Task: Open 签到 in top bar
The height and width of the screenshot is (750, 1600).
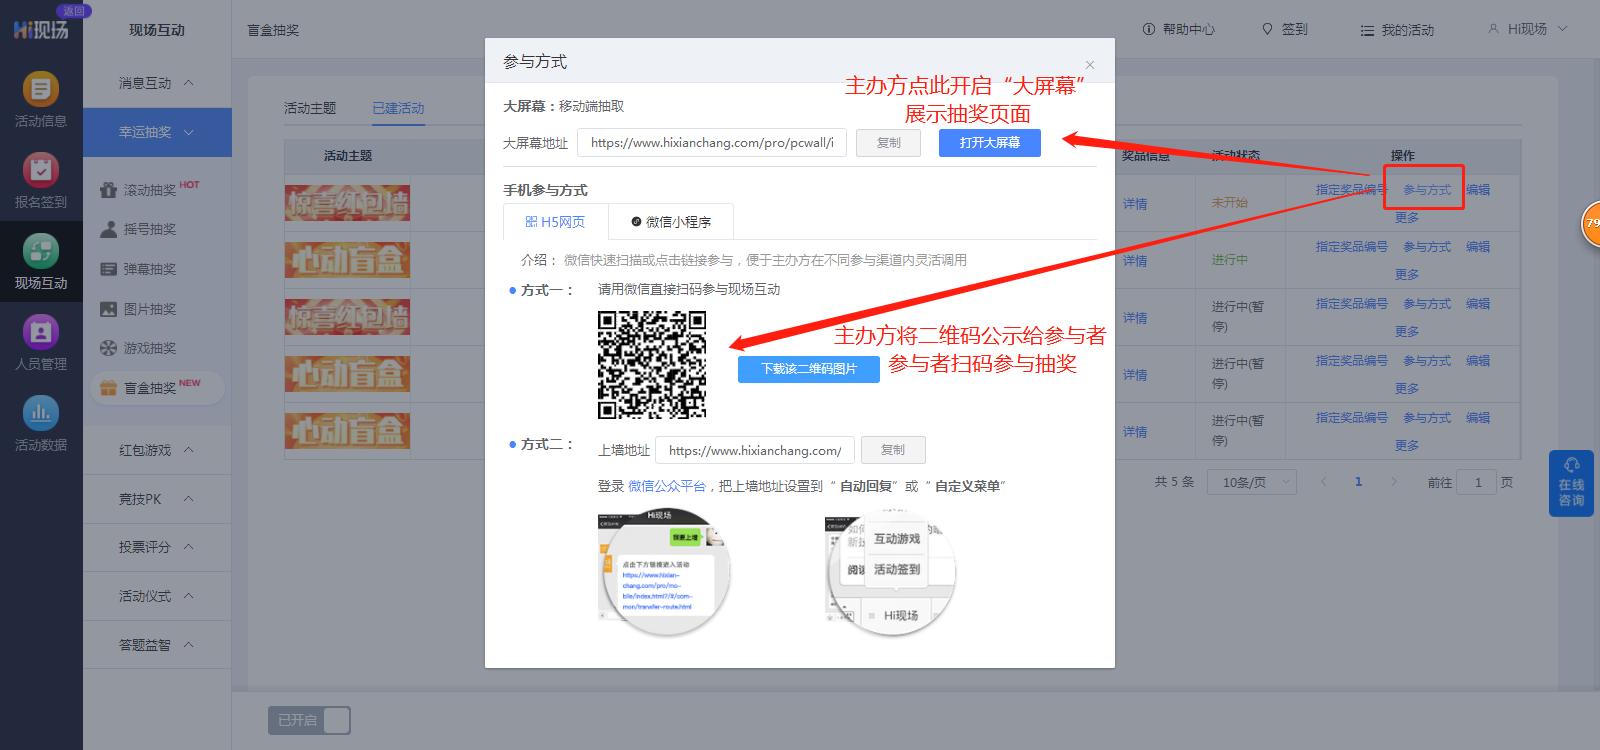Action: pyautogui.click(x=1285, y=30)
